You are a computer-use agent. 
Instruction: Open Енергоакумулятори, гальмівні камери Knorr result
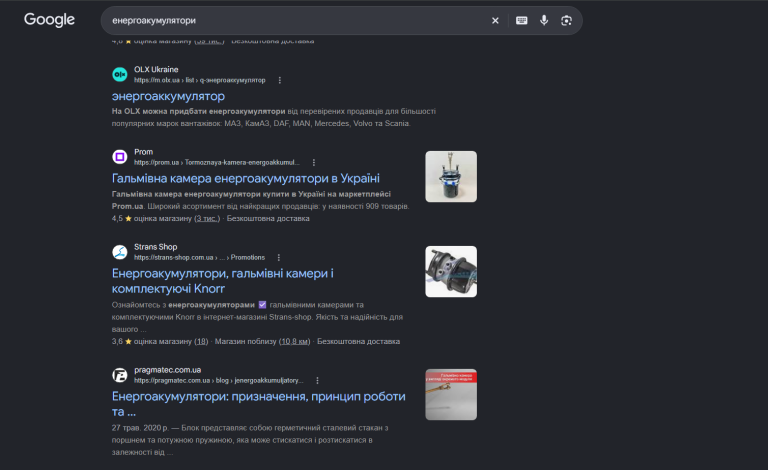point(222,281)
